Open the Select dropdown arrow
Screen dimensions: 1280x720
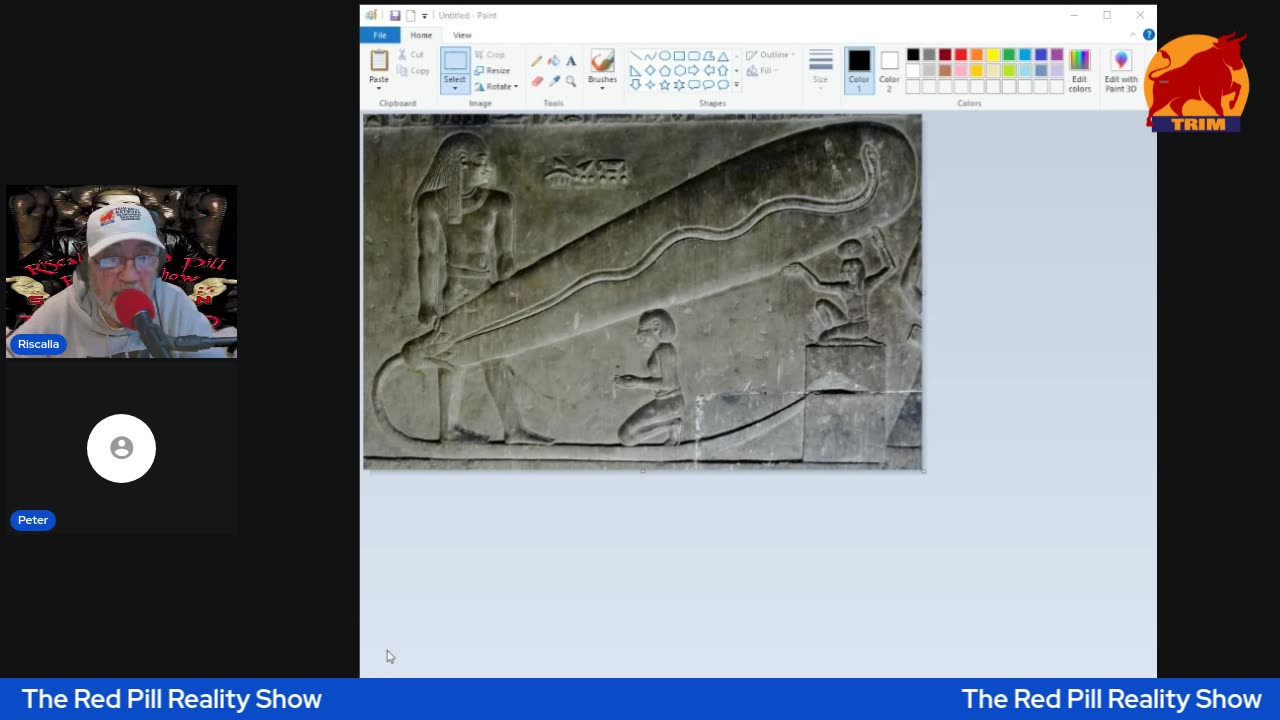[455, 88]
